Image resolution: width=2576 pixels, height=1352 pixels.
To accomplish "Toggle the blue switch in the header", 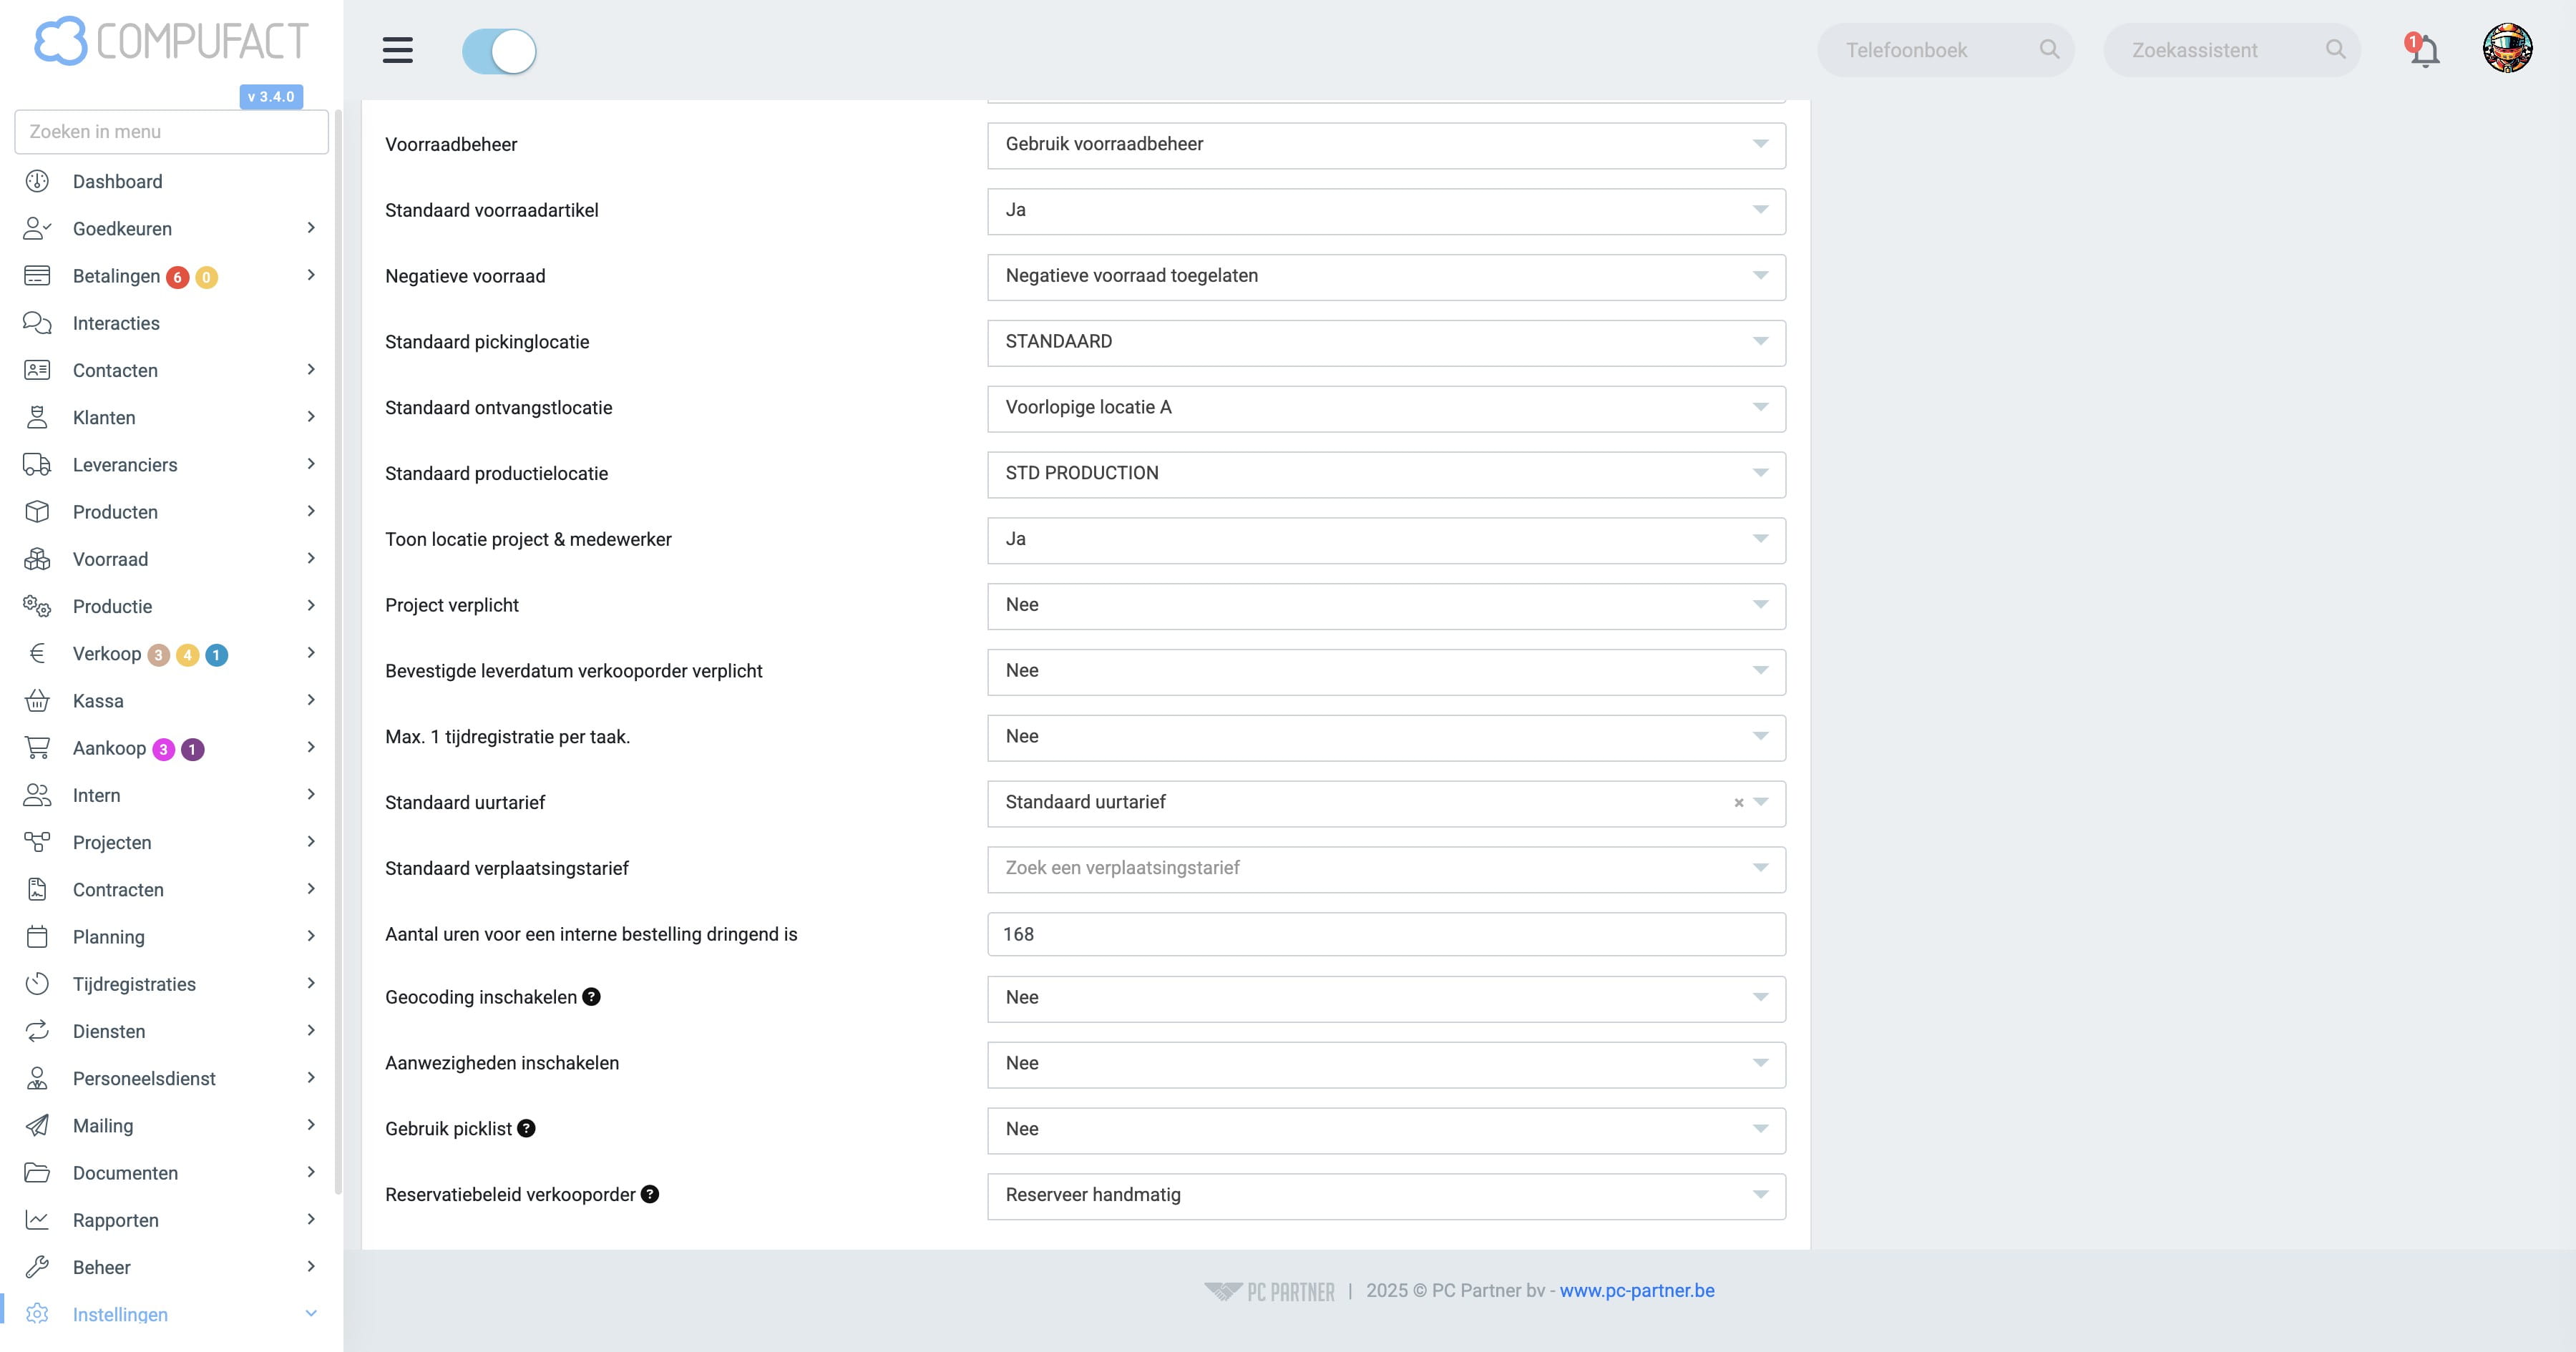I will point(499,51).
